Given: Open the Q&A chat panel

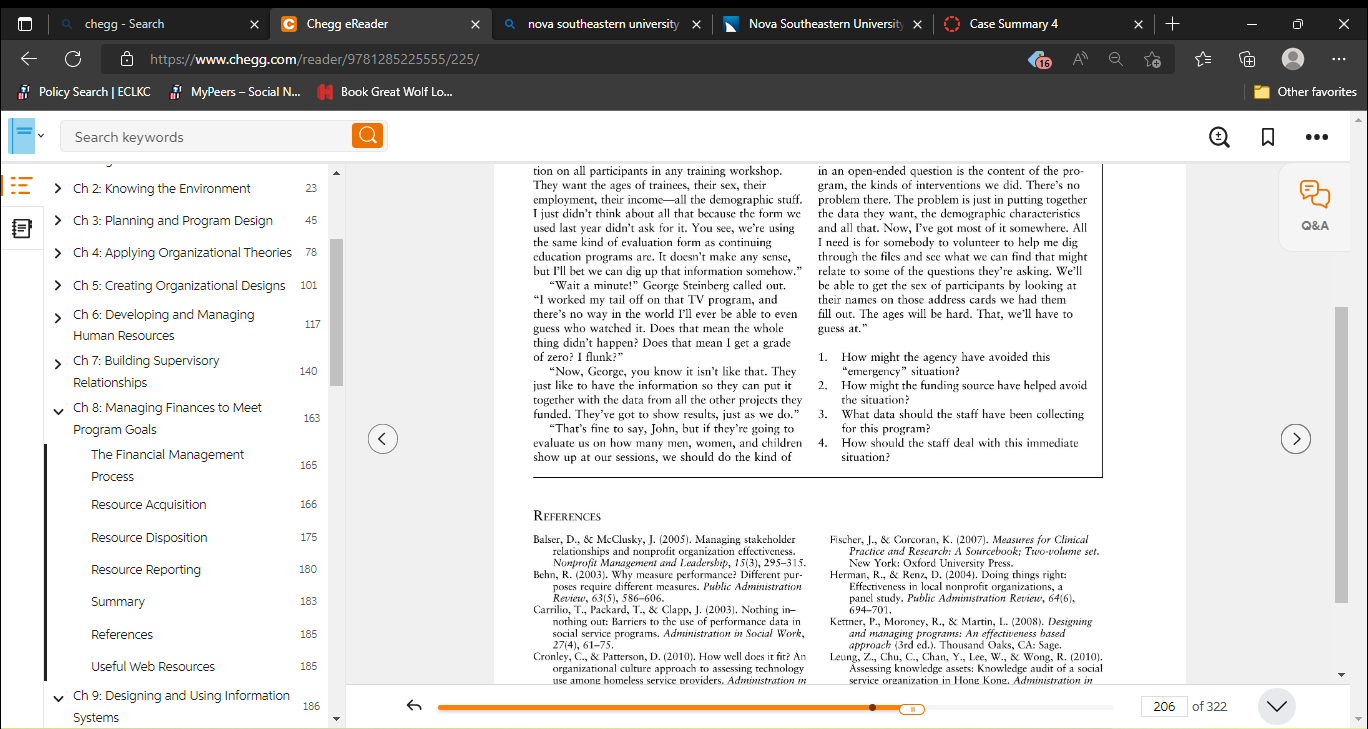Looking at the screenshot, I should tap(1315, 205).
